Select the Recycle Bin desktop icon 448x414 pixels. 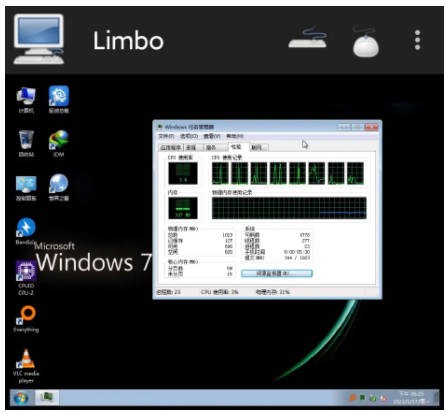26,144
